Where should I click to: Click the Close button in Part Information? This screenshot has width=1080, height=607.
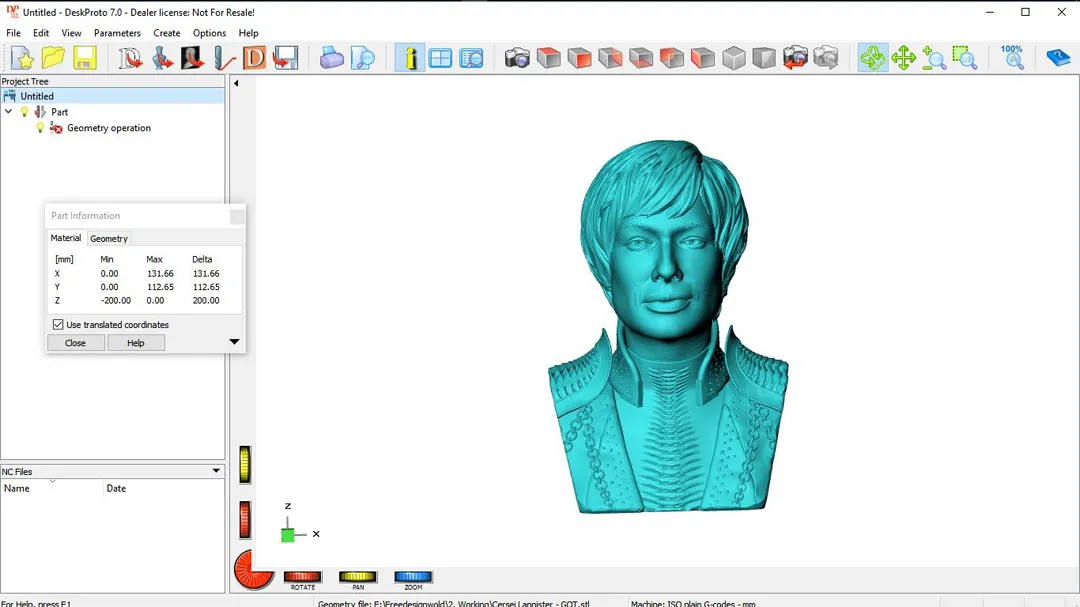[x=75, y=342]
